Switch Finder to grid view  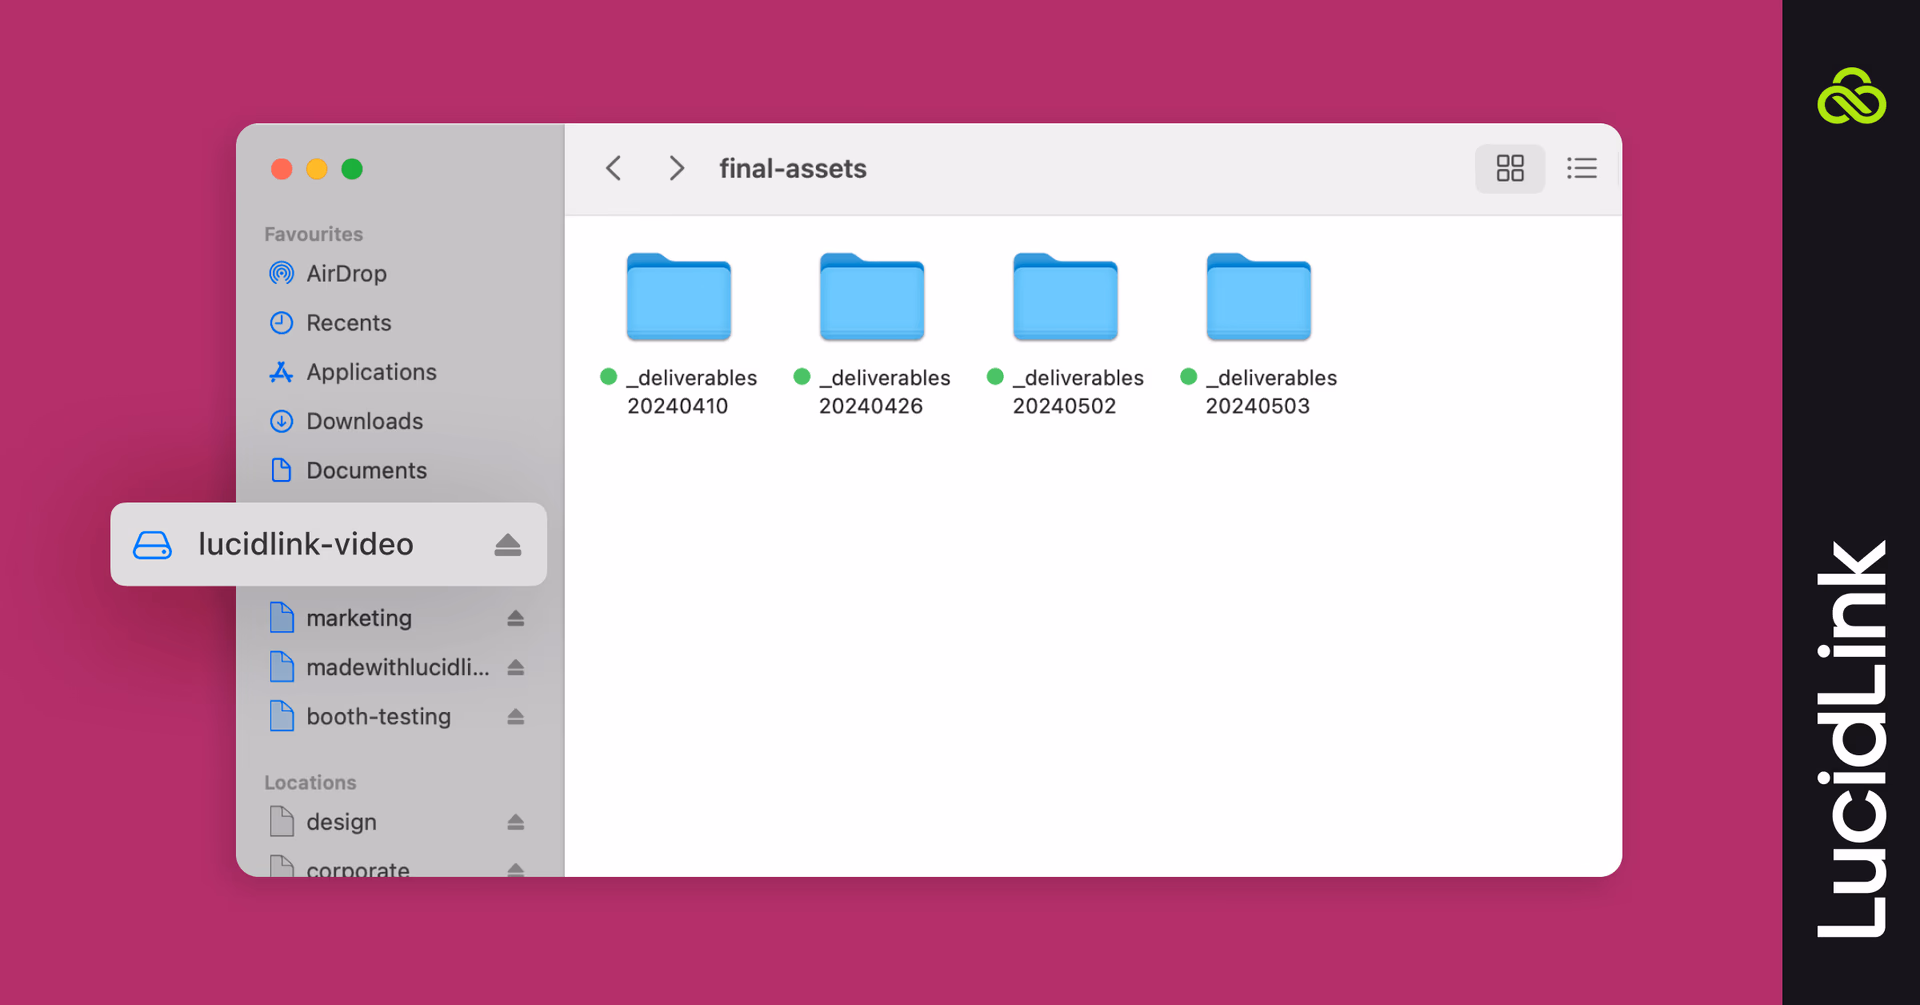(x=1509, y=168)
